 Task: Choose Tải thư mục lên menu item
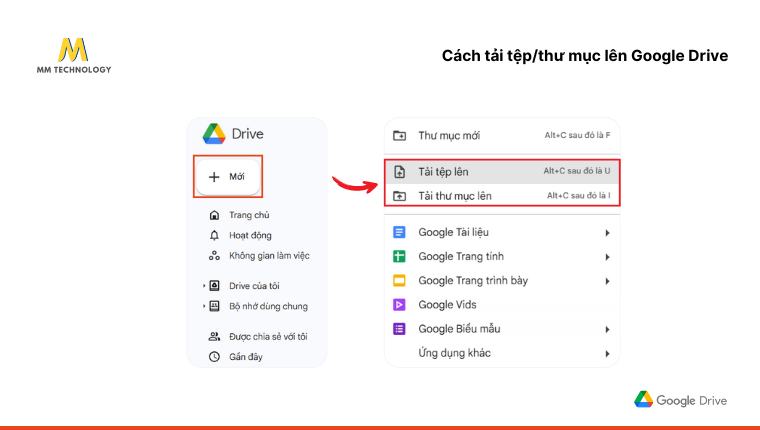pos(502,196)
